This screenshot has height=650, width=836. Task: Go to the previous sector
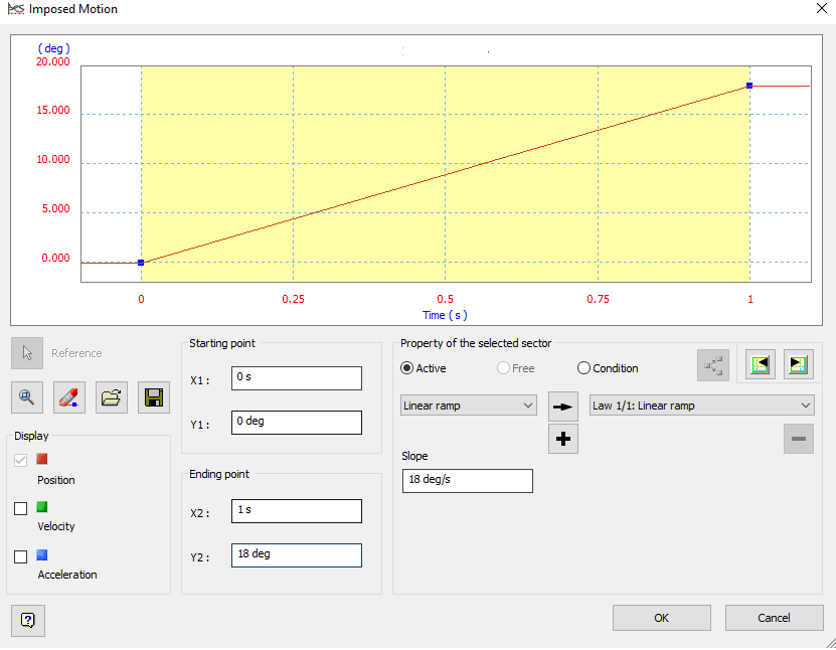pyautogui.click(x=759, y=364)
